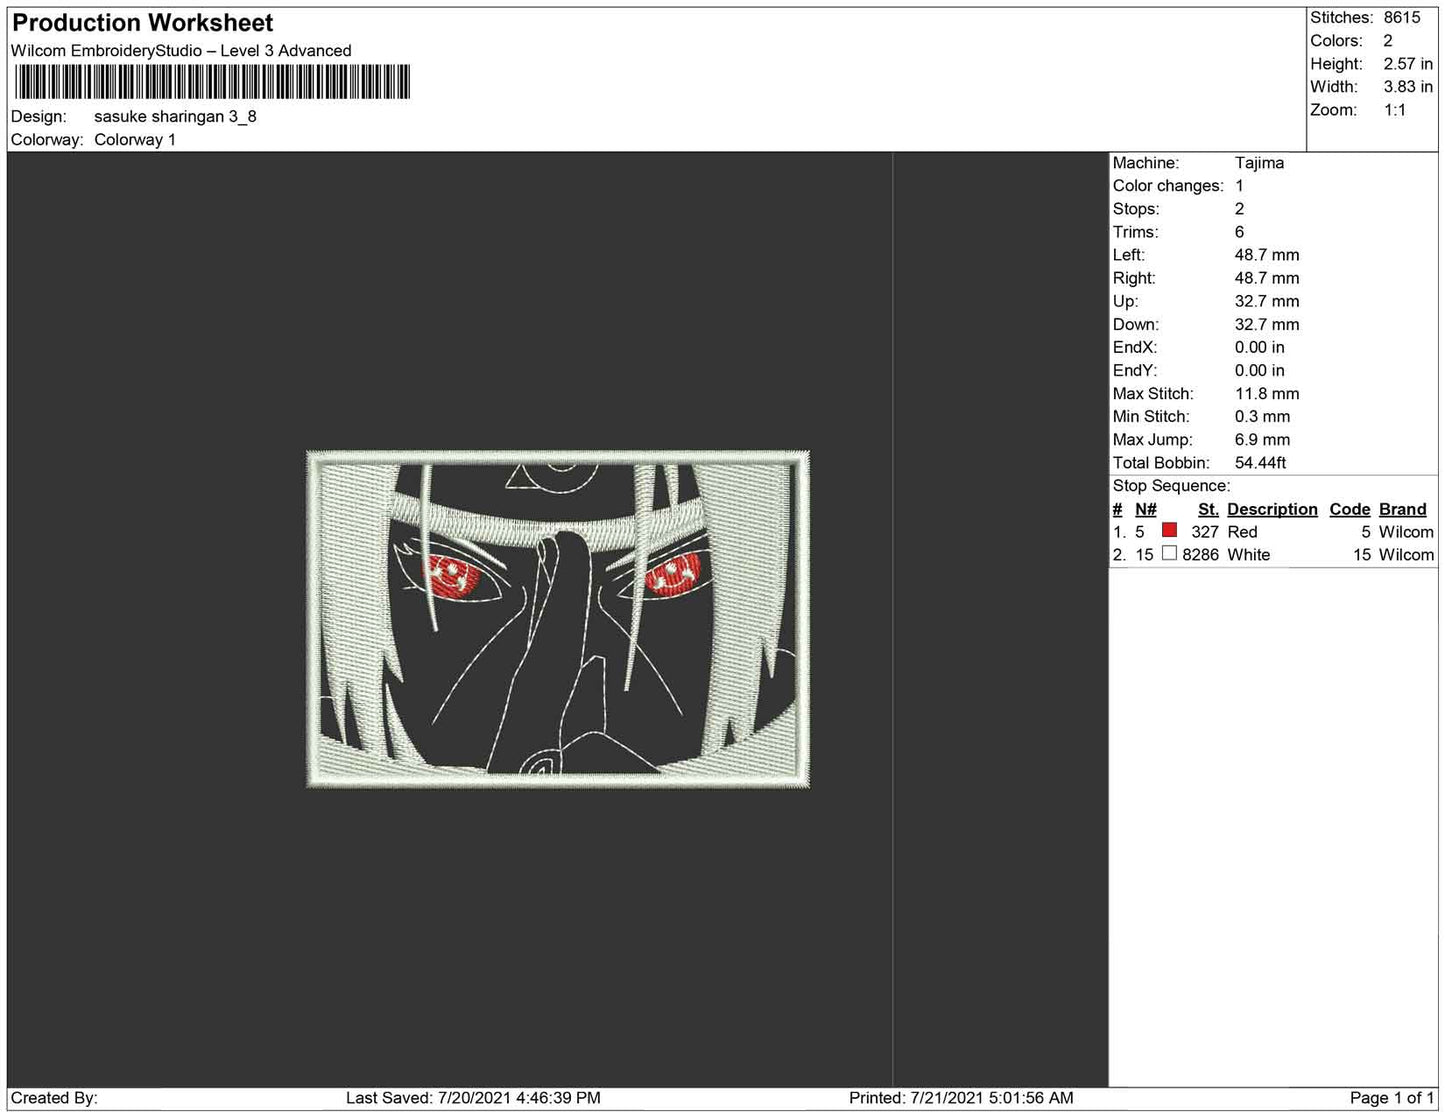Click the Zoom value '1:1'
1445x1112 pixels.
[x=1395, y=110]
